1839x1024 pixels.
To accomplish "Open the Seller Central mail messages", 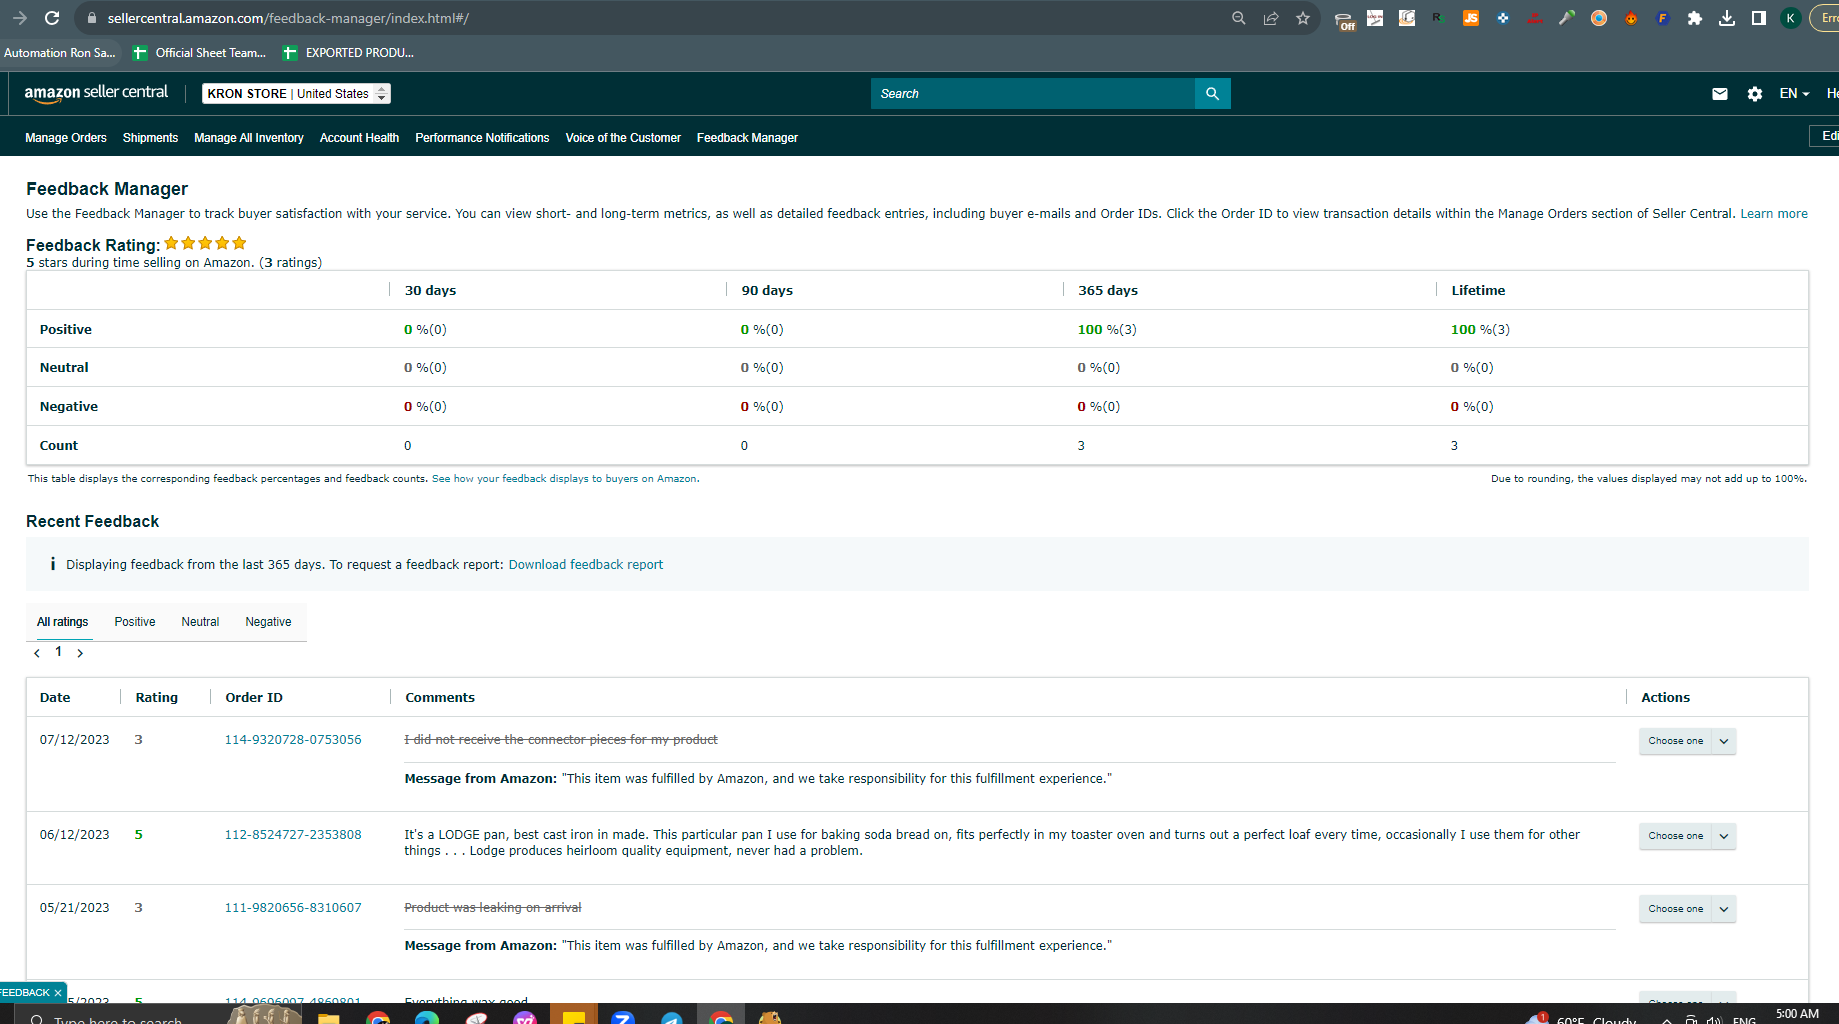I will pos(1720,94).
